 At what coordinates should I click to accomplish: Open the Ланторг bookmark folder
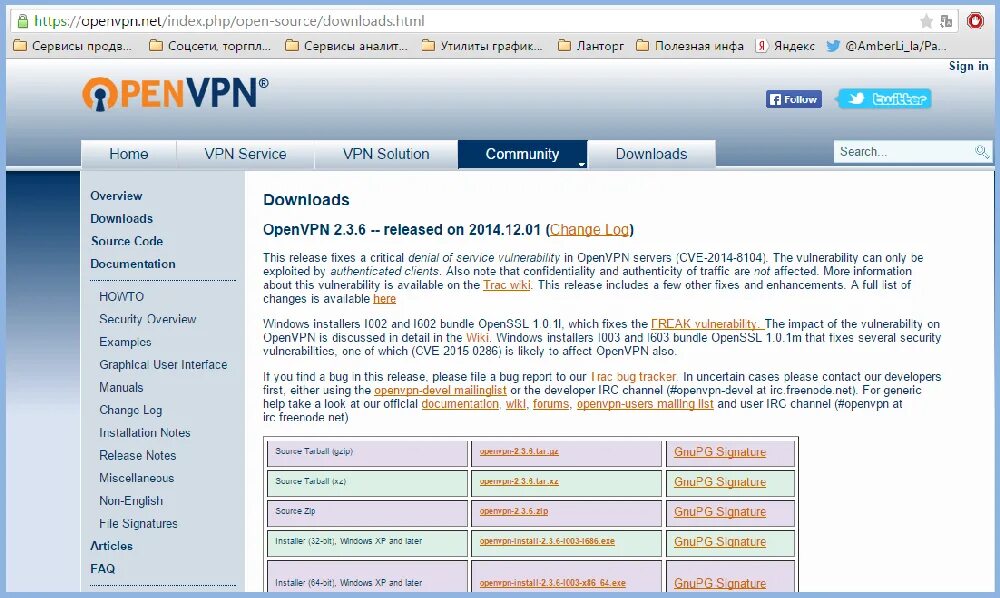click(x=591, y=46)
